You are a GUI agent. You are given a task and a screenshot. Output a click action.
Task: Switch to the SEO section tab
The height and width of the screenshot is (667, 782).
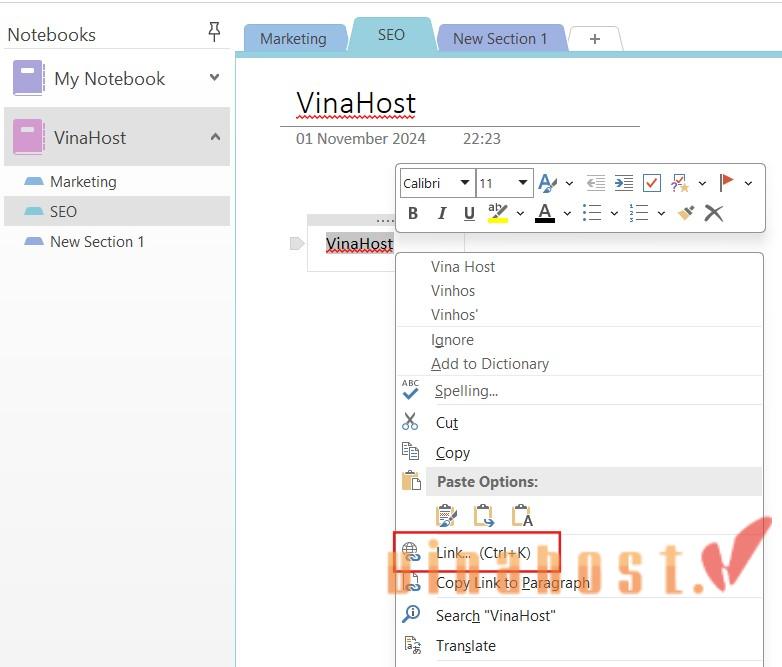391,34
